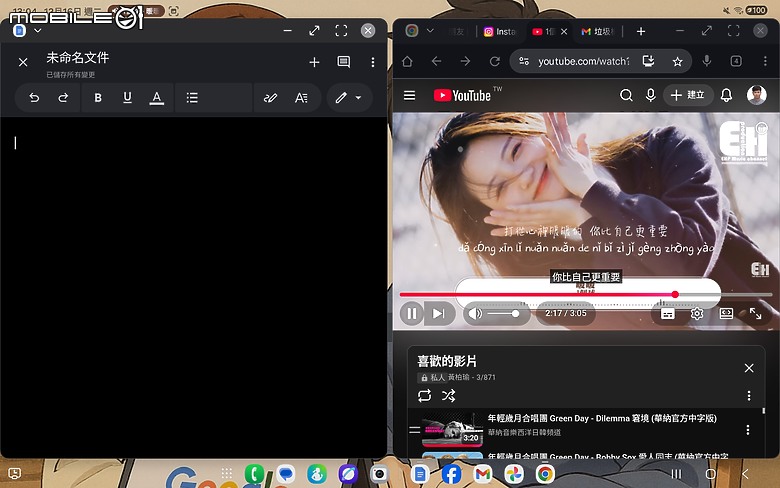Select the highlighter pen icon in Docs toolbar

coord(270,98)
